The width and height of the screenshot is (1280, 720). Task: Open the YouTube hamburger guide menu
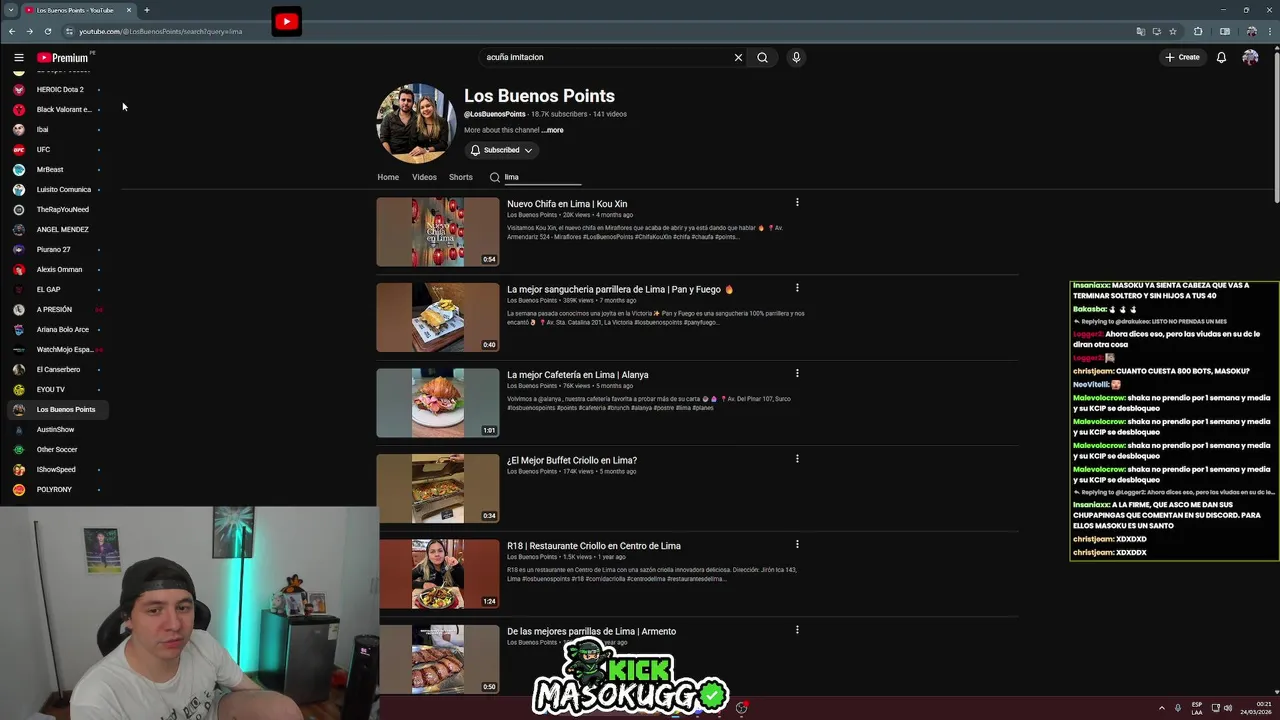(18, 57)
